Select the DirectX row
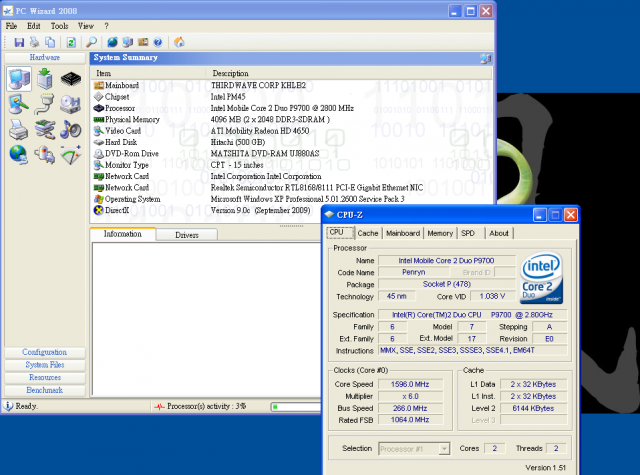This screenshot has height=475, width=640. pos(207,210)
